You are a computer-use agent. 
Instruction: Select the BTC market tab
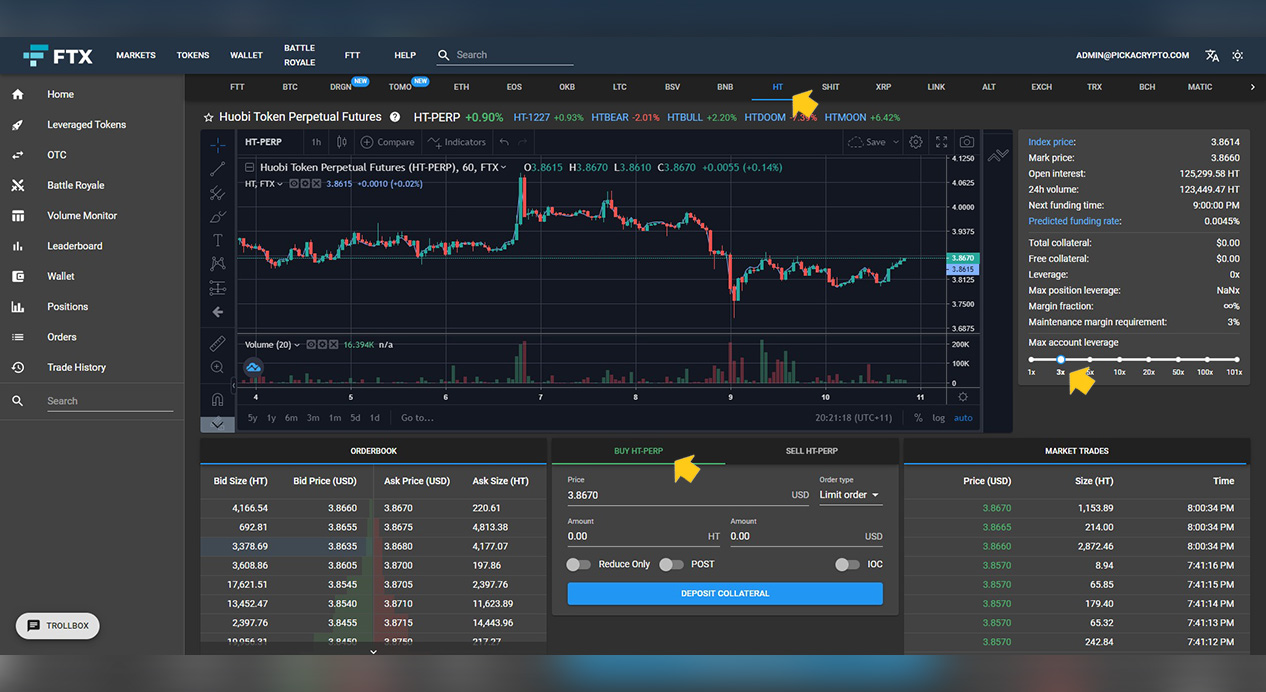coord(290,87)
